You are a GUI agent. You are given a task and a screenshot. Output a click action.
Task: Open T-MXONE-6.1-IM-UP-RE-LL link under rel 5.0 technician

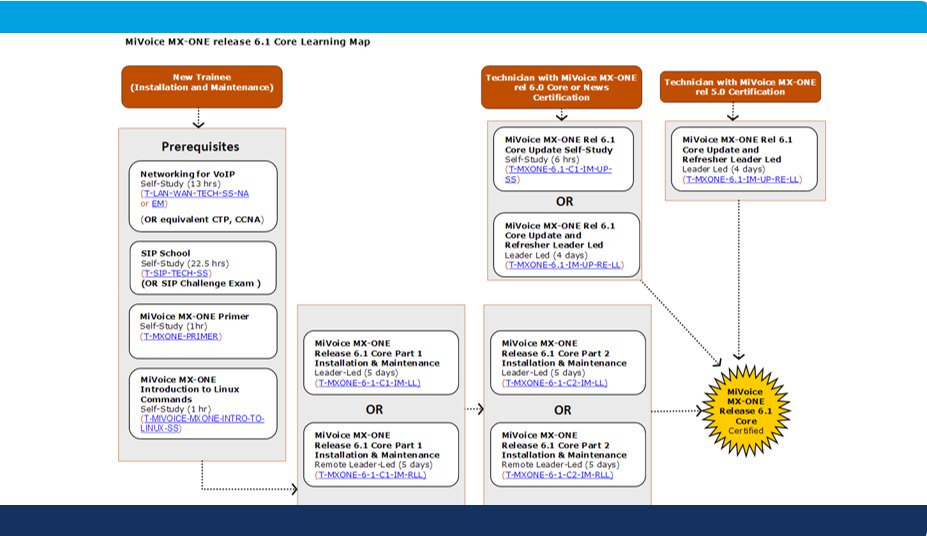coord(743,180)
